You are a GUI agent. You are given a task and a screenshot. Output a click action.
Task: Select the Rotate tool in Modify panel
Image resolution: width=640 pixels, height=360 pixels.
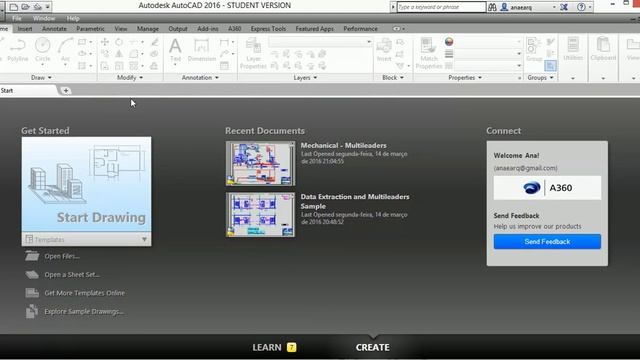pos(119,42)
